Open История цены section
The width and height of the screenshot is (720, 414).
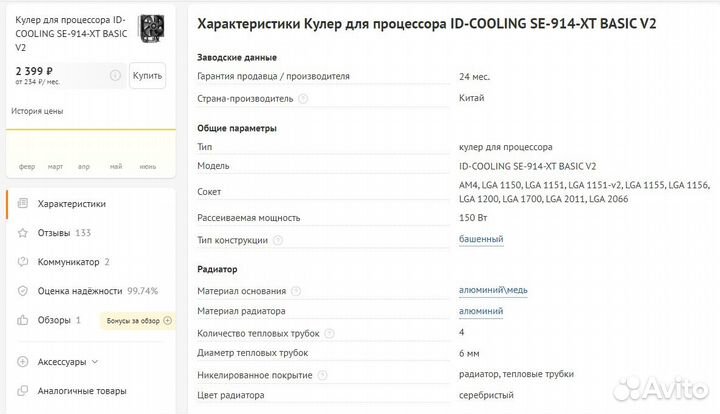pos(37,111)
